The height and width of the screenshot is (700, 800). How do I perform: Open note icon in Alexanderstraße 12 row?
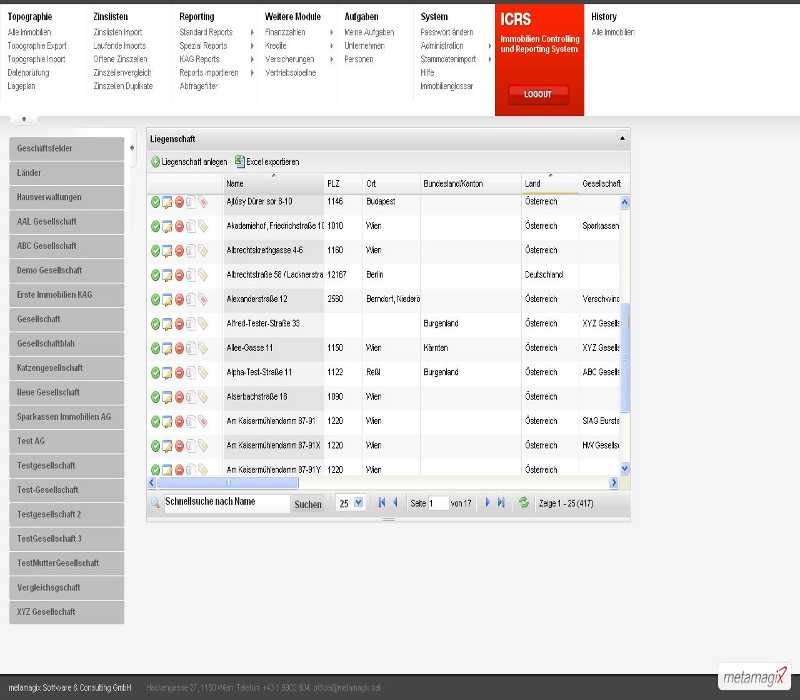(x=167, y=300)
